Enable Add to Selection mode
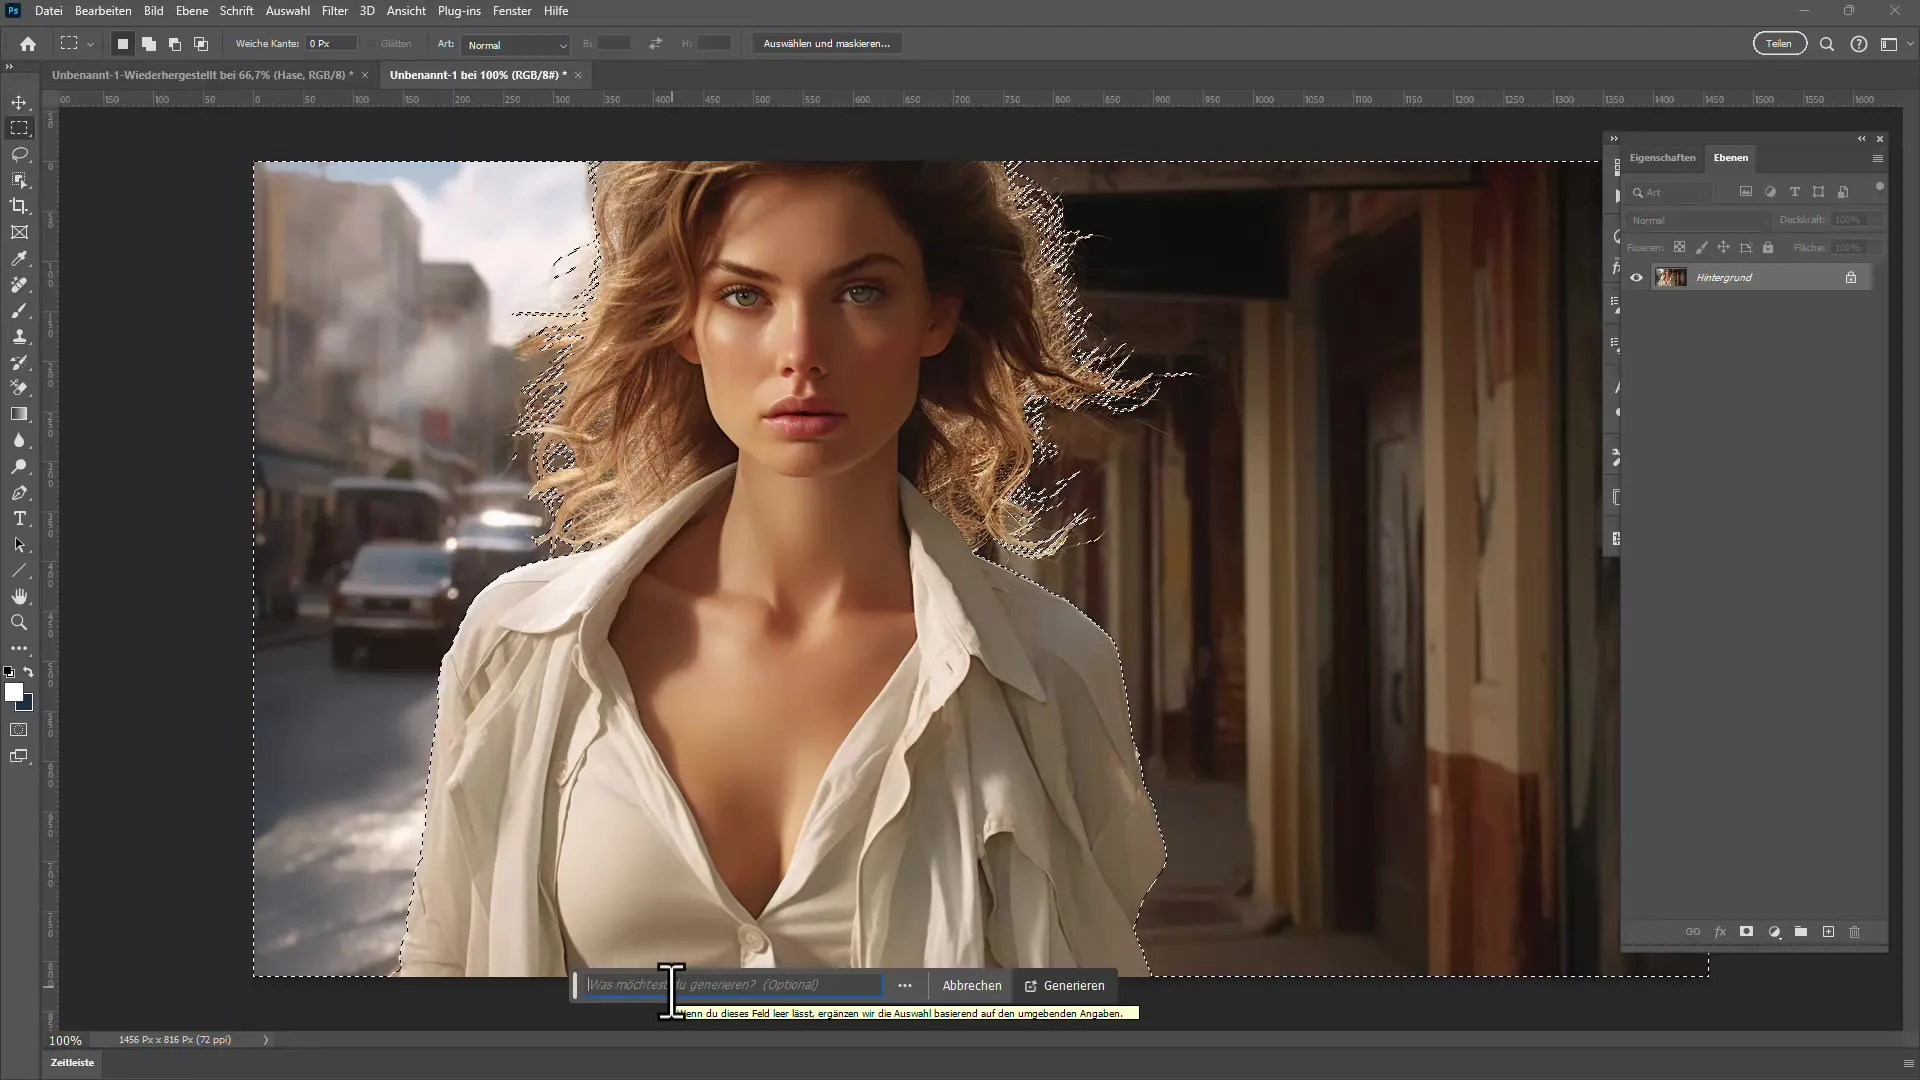Viewport: 1920px width, 1080px height. pyautogui.click(x=149, y=44)
